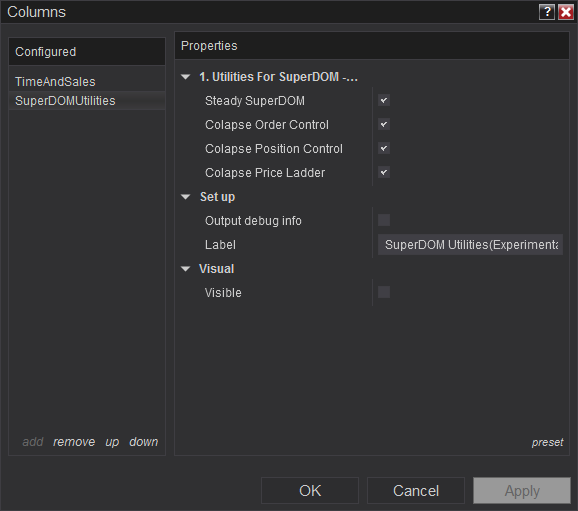Click the Configured panel header

click(87, 52)
